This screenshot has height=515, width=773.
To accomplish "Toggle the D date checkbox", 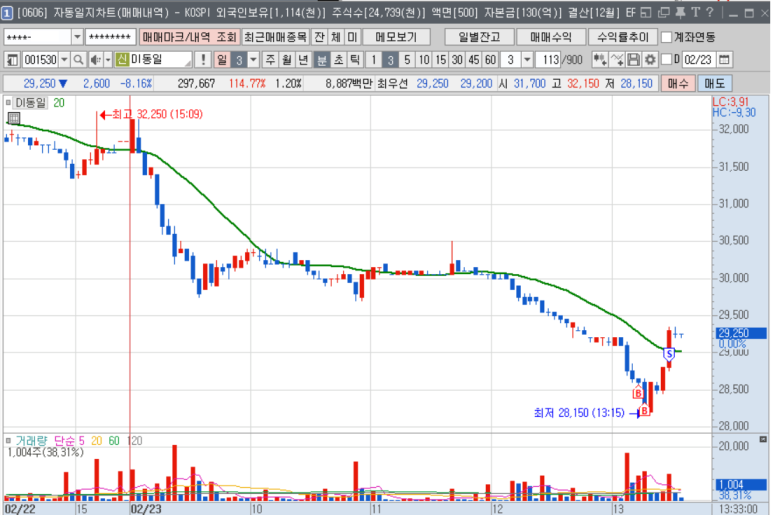I will pos(666,60).
